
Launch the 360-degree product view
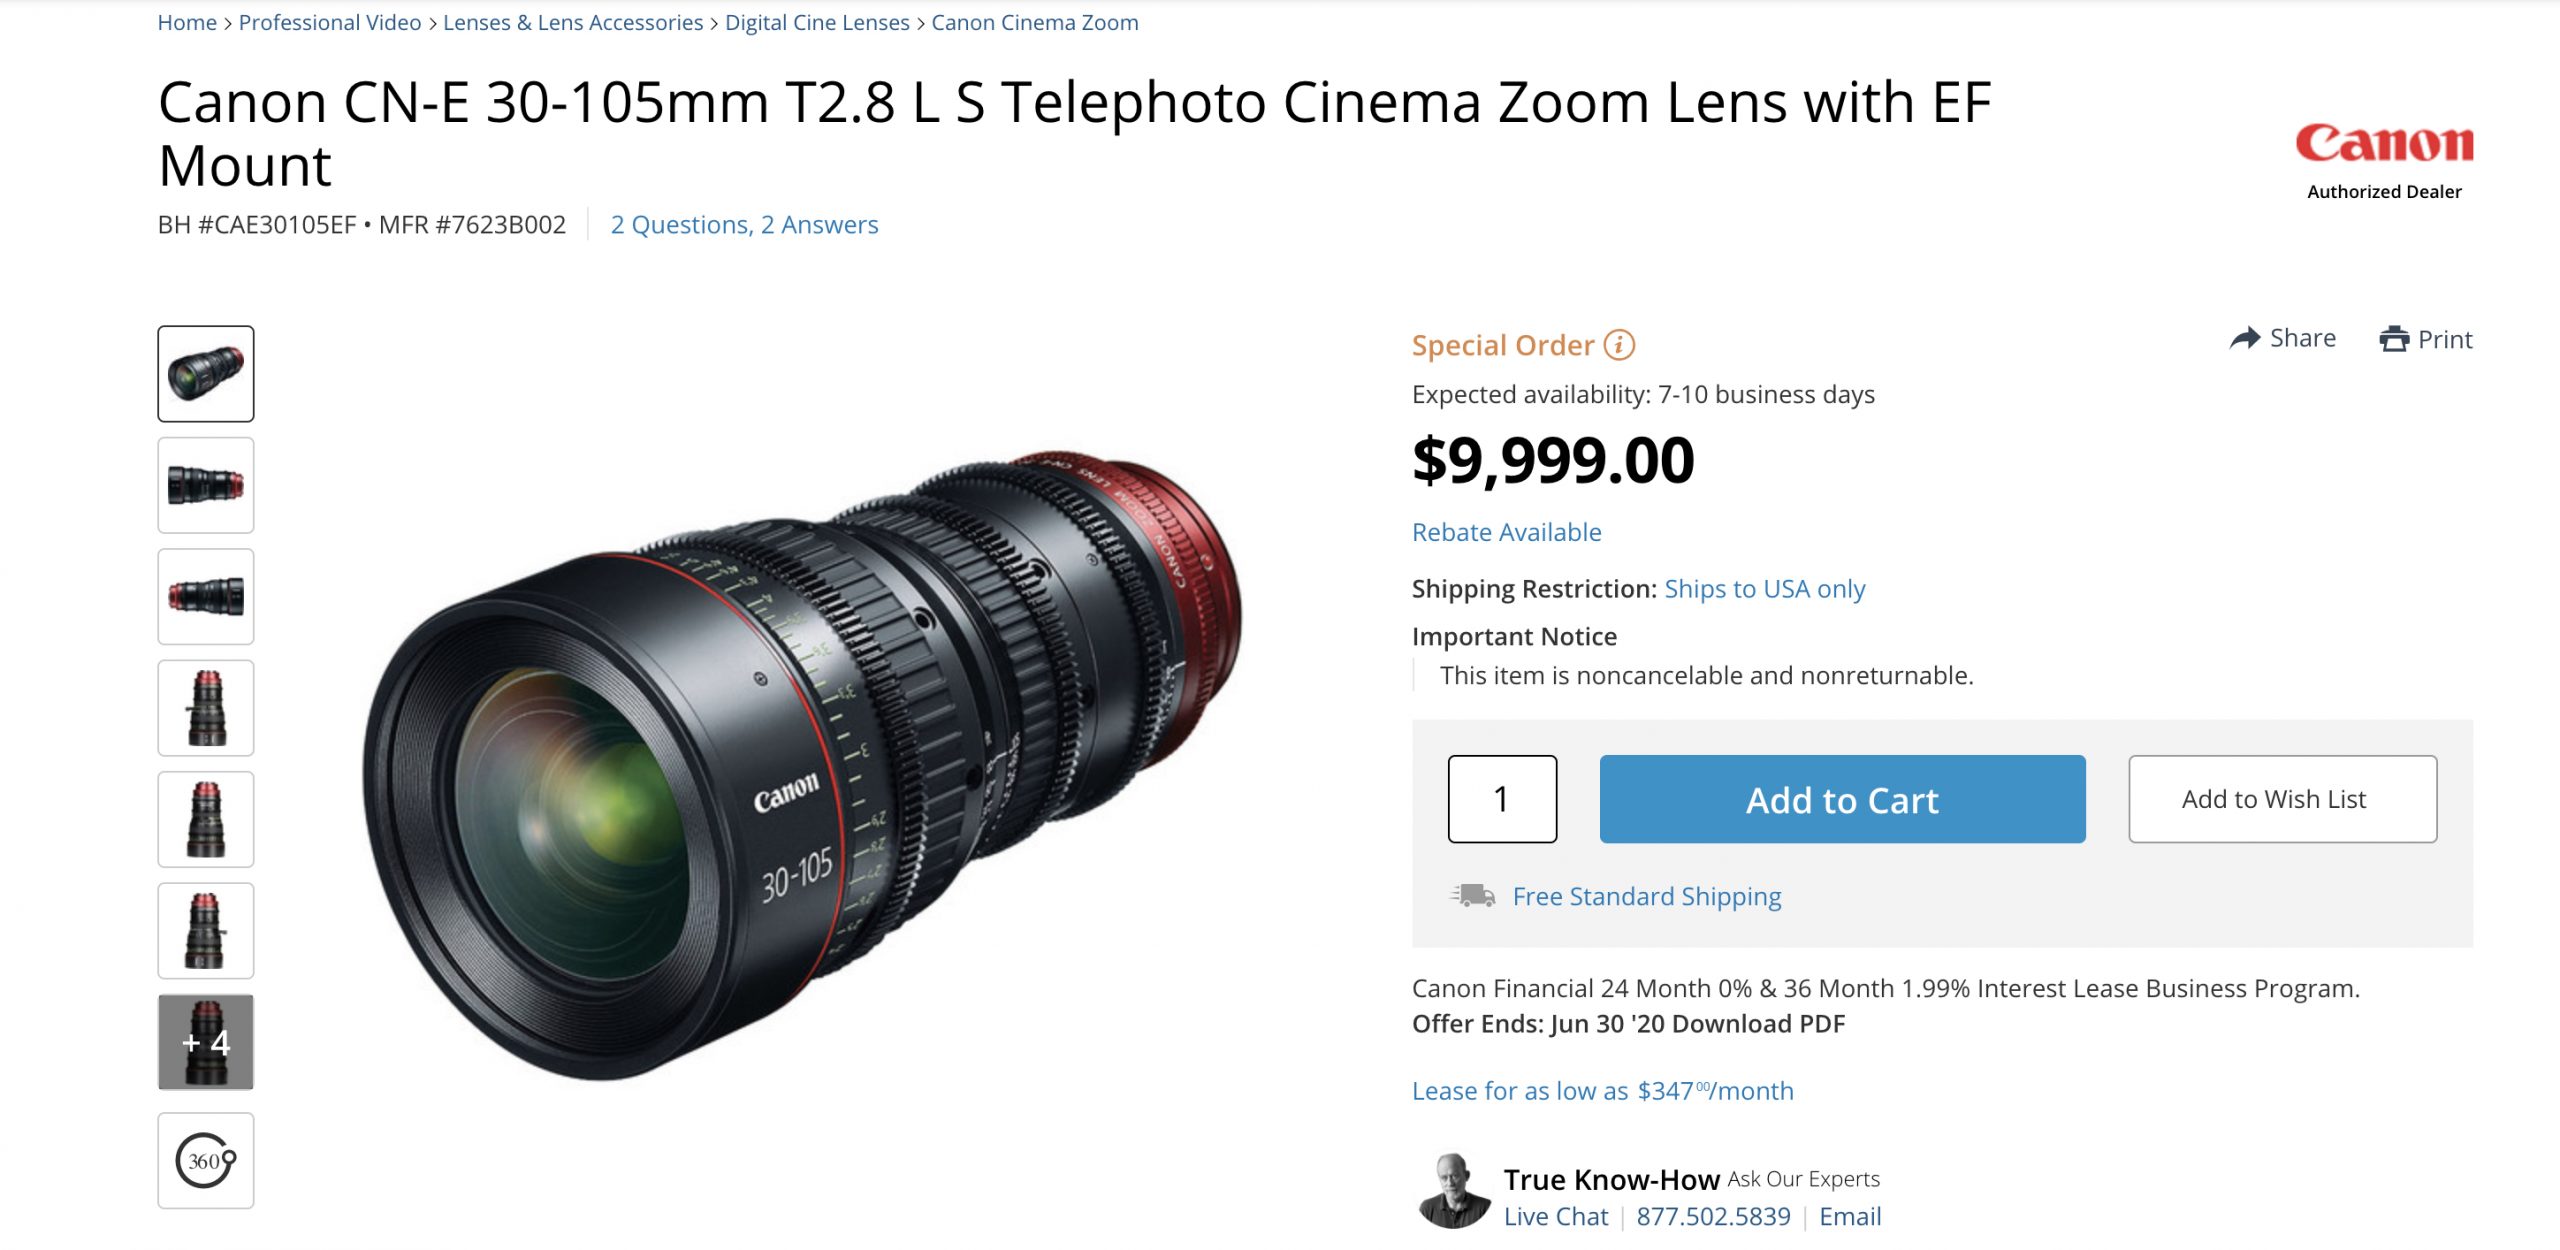[x=204, y=1161]
